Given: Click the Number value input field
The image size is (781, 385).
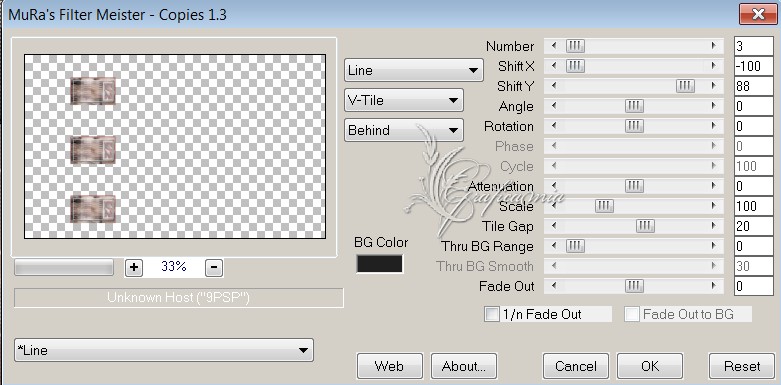Looking at the screenshot, I should click(754, 46).
